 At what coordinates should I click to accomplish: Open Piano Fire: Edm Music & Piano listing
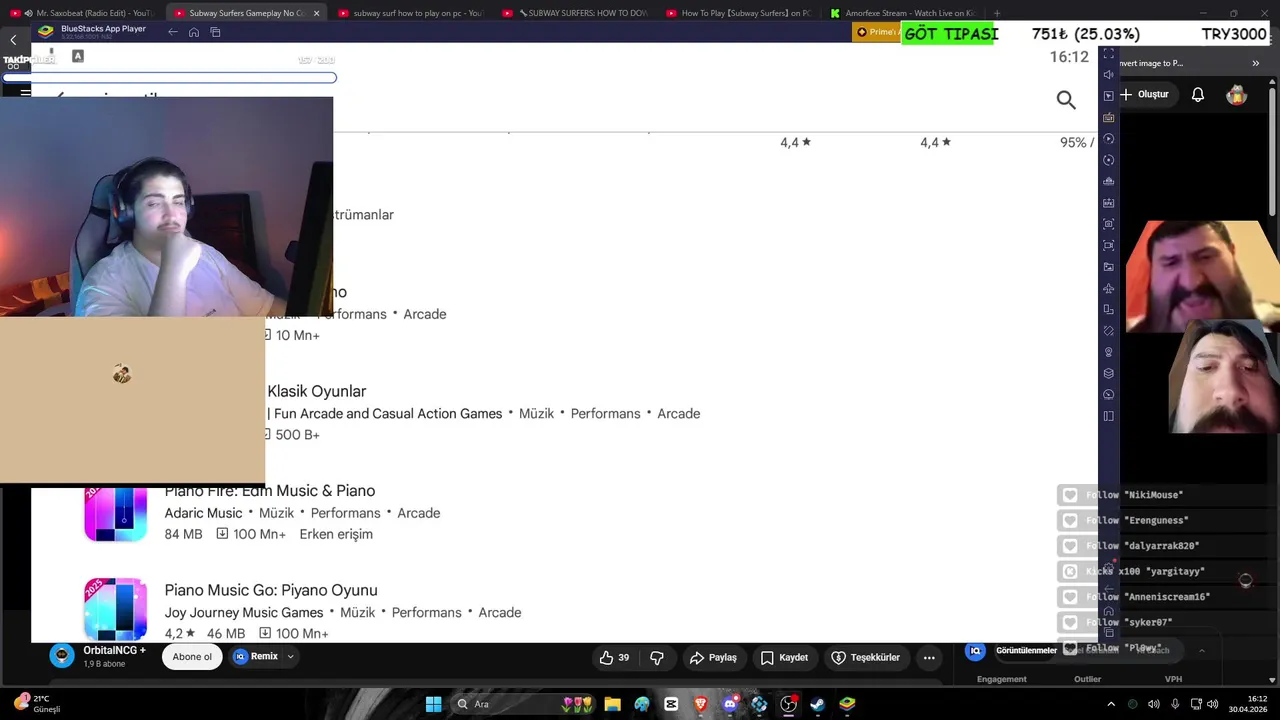270,491
